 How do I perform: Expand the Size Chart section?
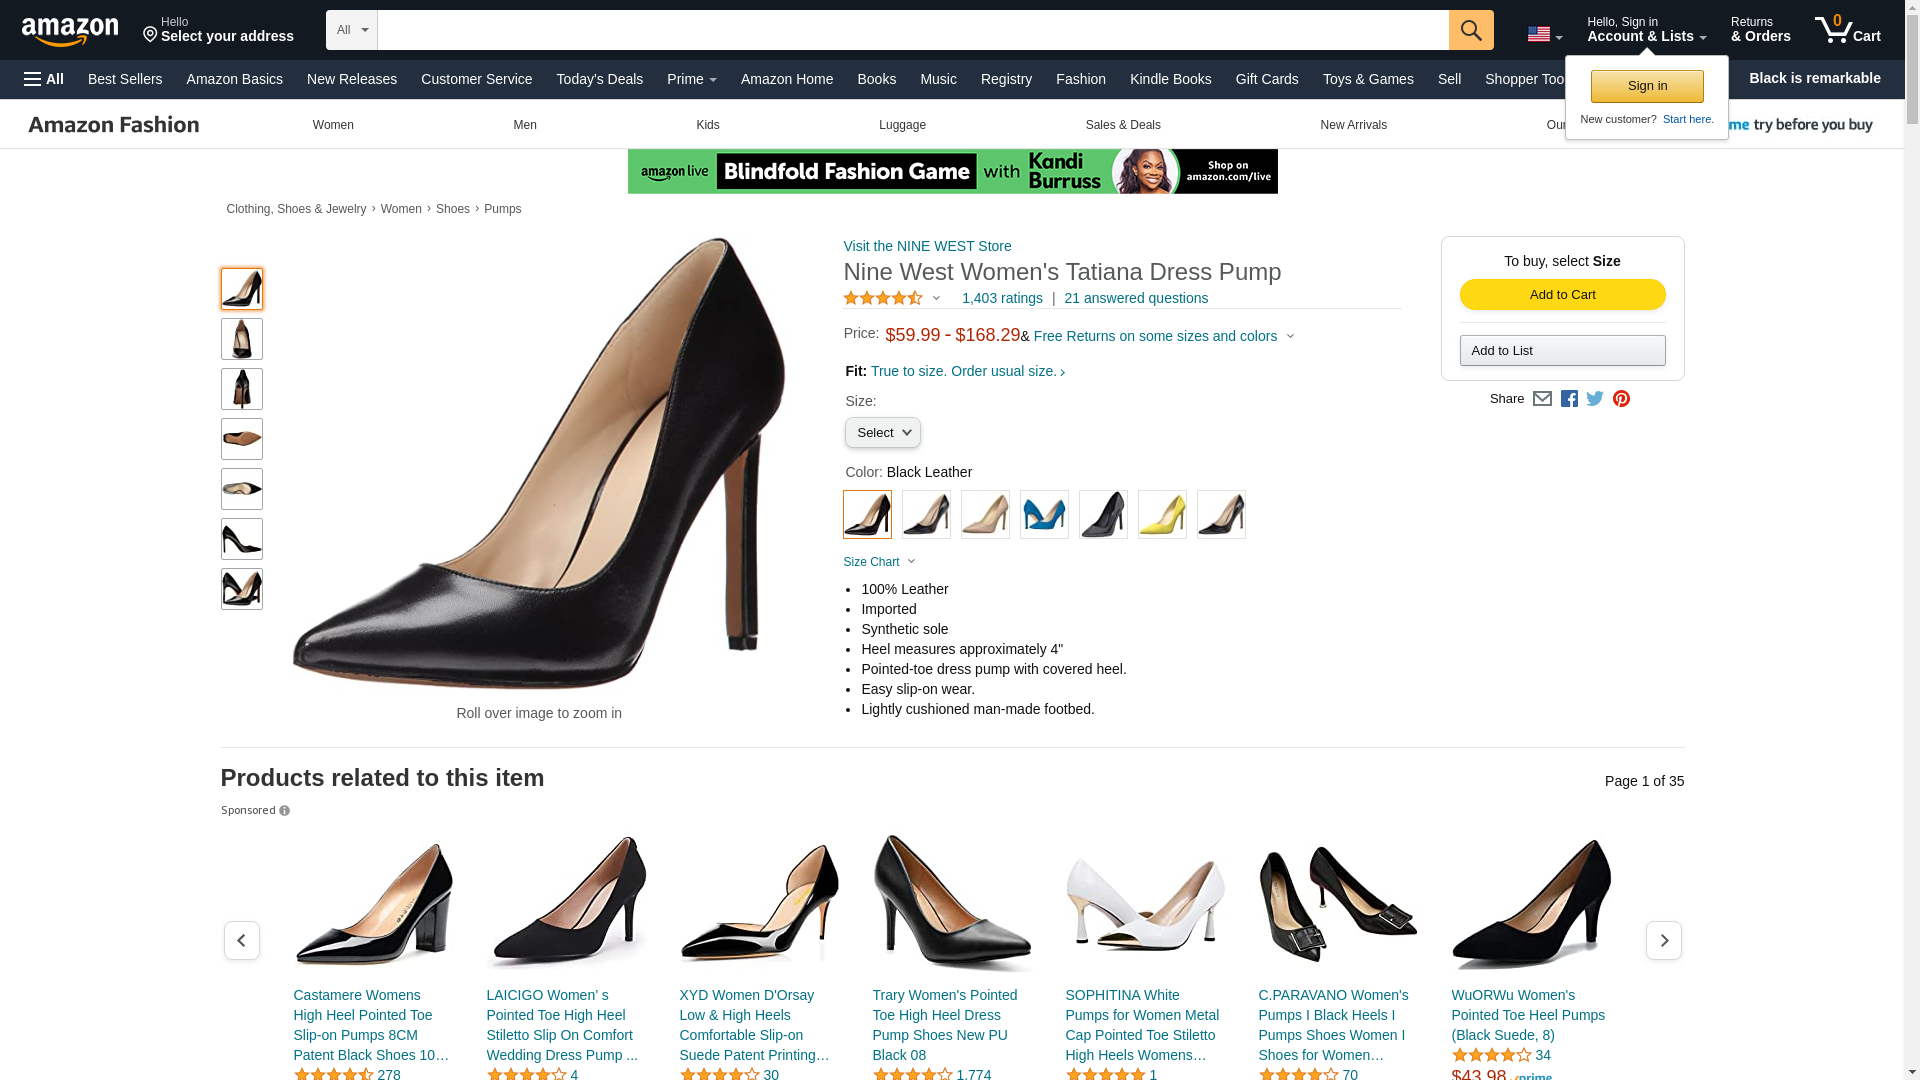point(879,562)
